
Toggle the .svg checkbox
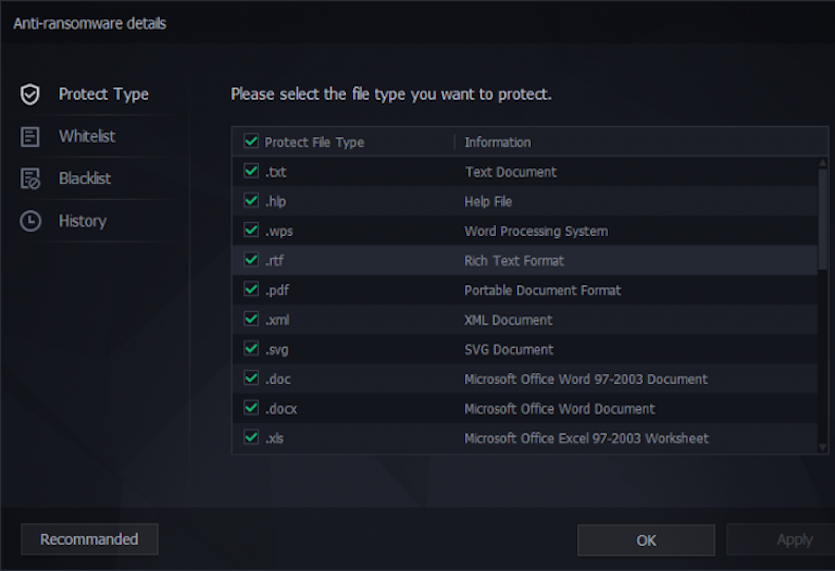point(251,348)
